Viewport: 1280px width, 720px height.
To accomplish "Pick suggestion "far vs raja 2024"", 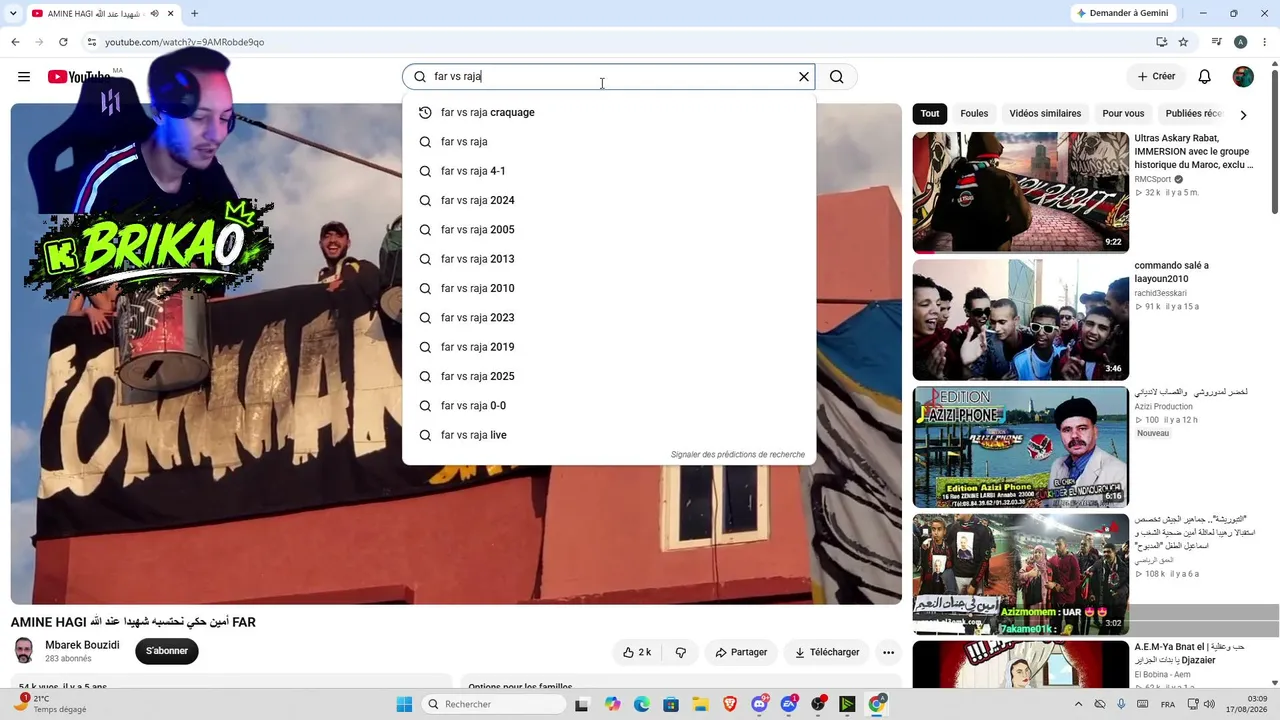I will pyautogui.click(x=609, y=200).
